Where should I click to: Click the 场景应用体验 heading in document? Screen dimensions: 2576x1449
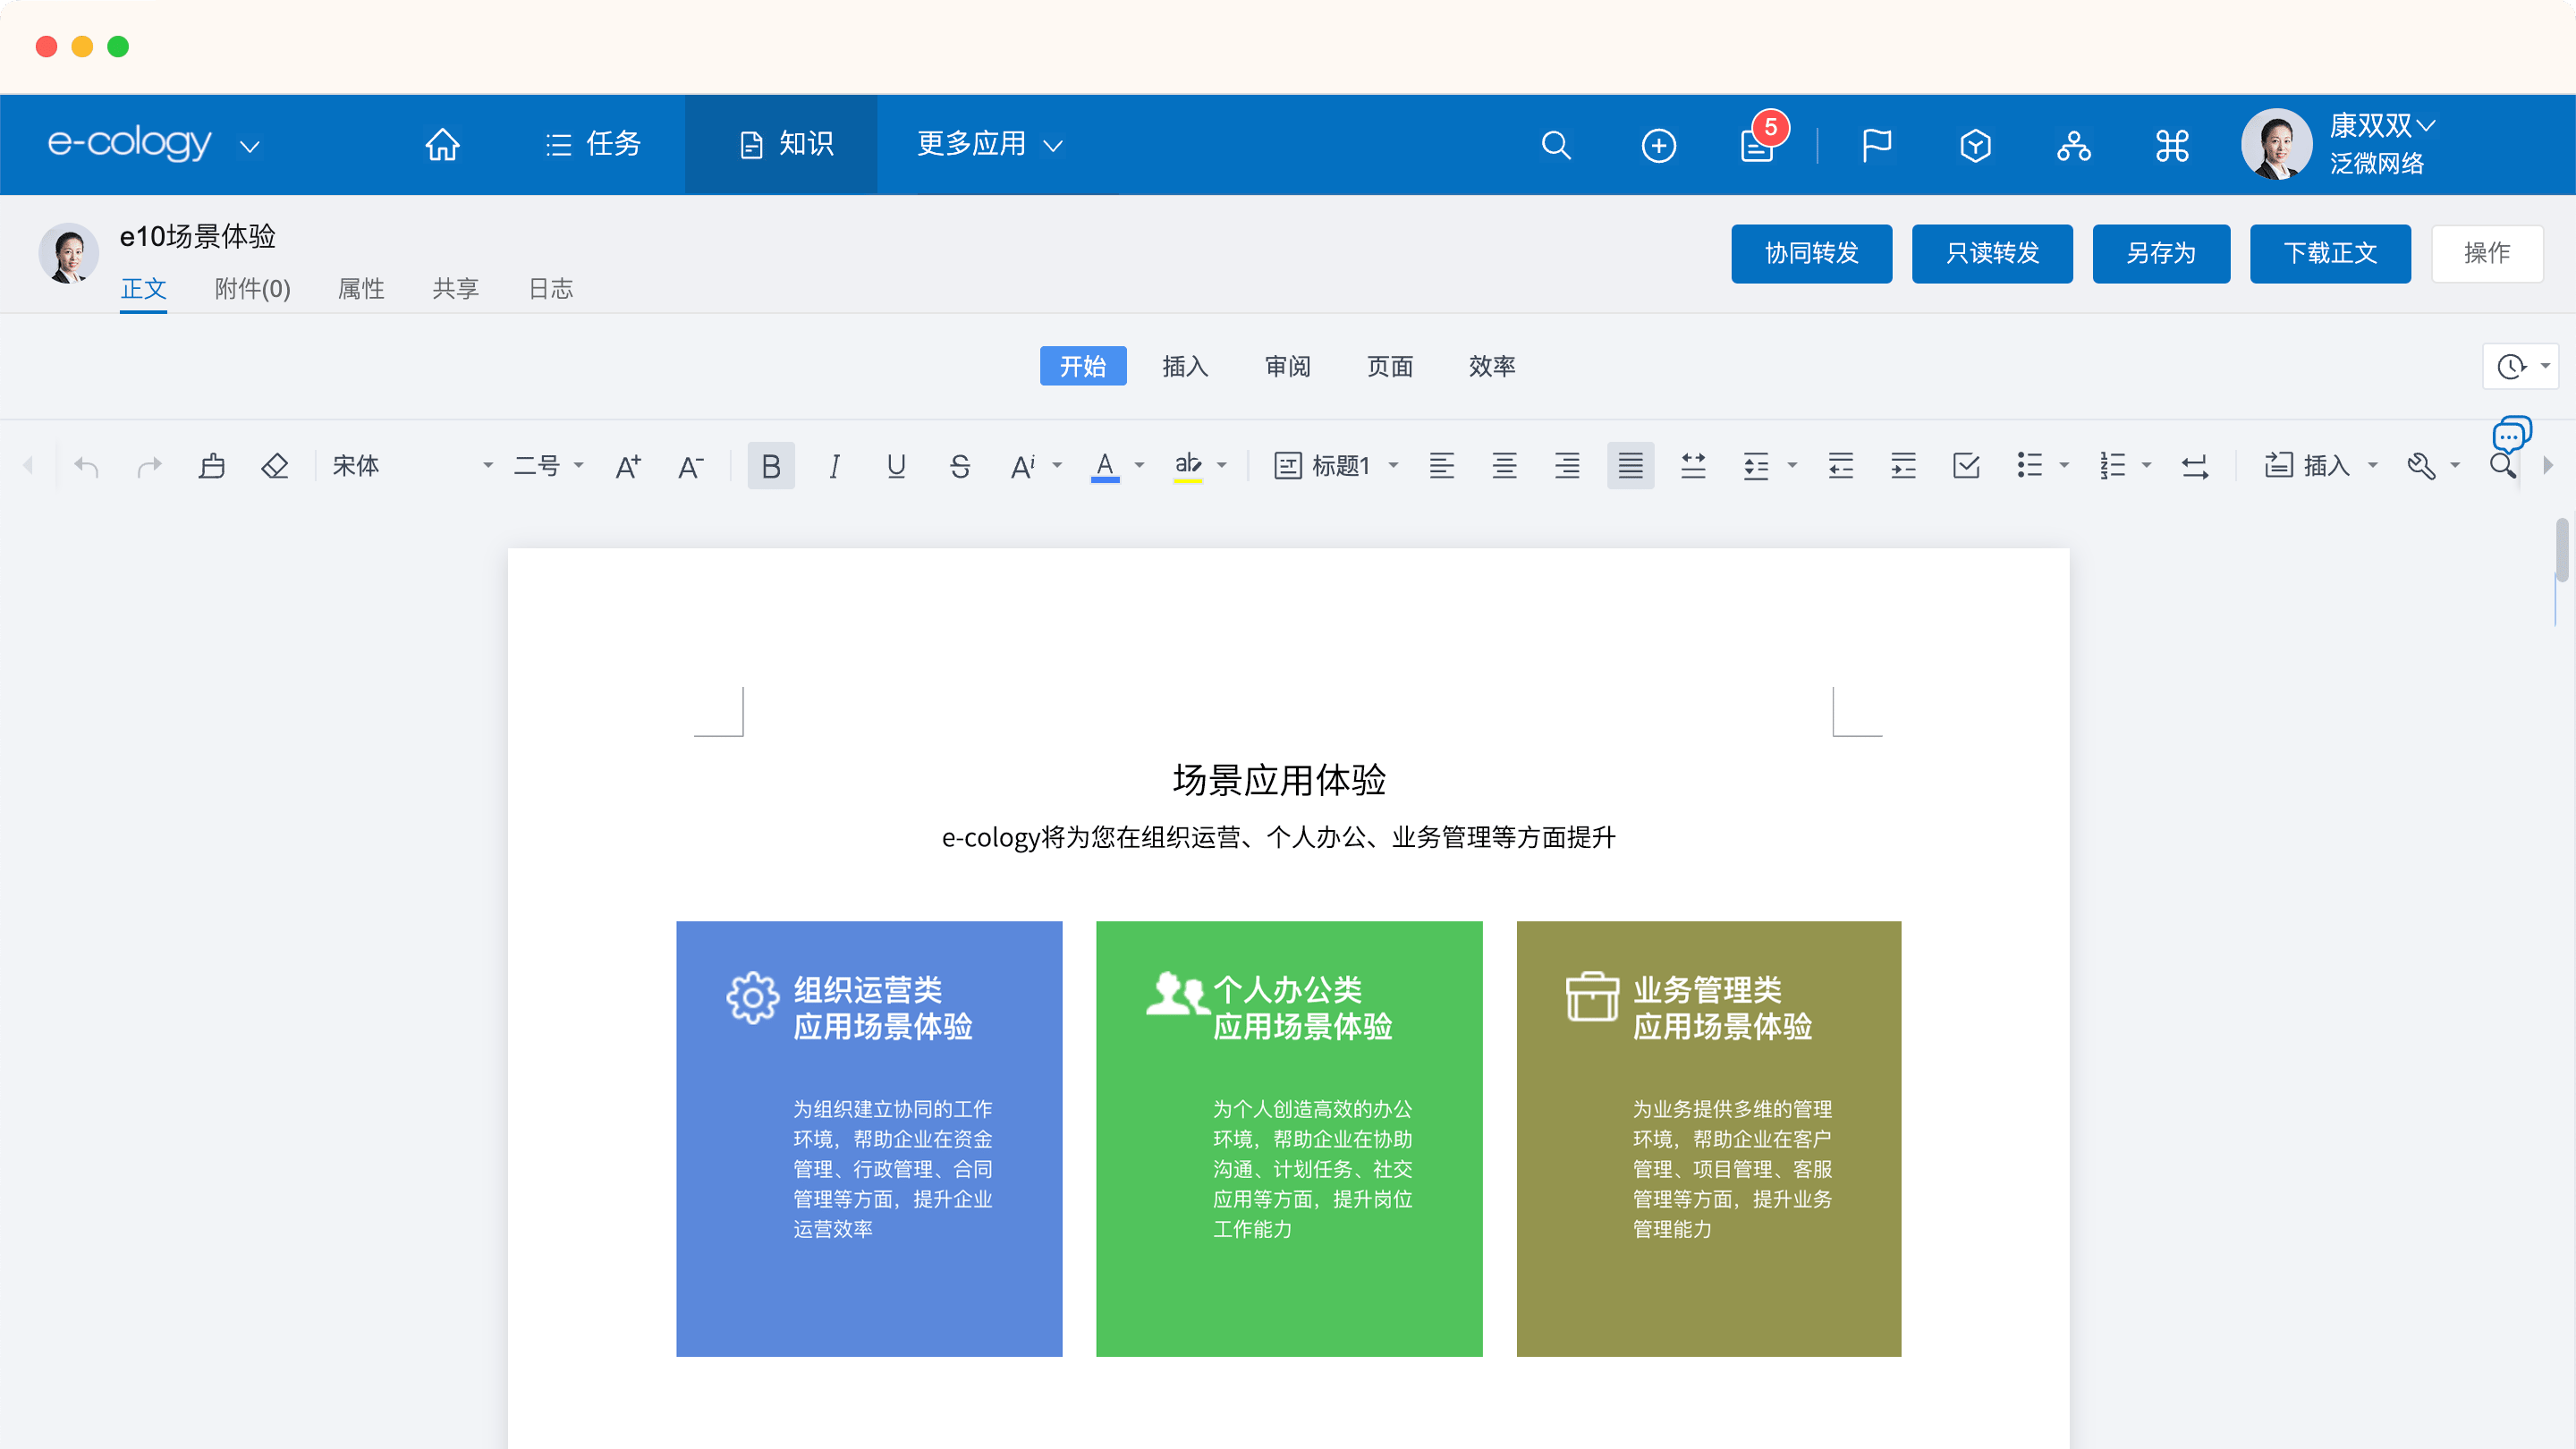[x=1279, y=780]
